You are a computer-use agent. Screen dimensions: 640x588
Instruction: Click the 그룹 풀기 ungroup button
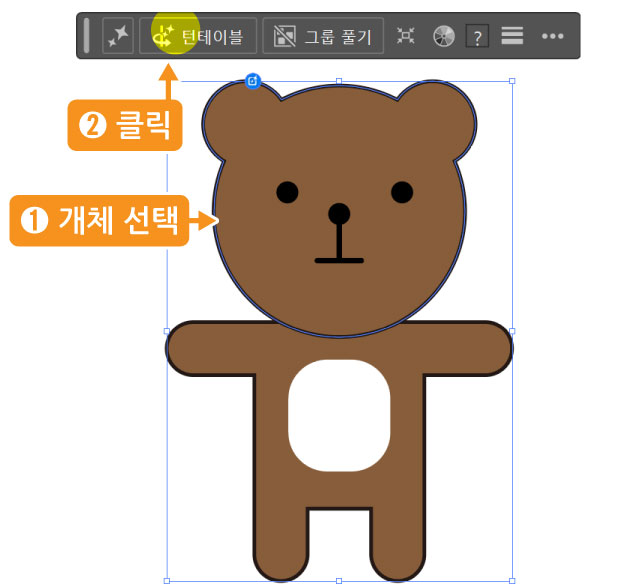(x=323, y=36)
